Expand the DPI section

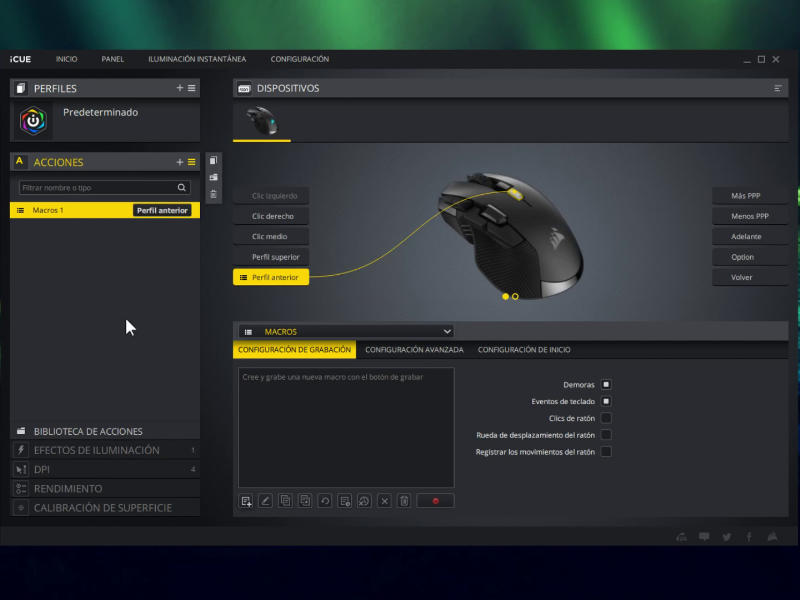tap(105, 469)
